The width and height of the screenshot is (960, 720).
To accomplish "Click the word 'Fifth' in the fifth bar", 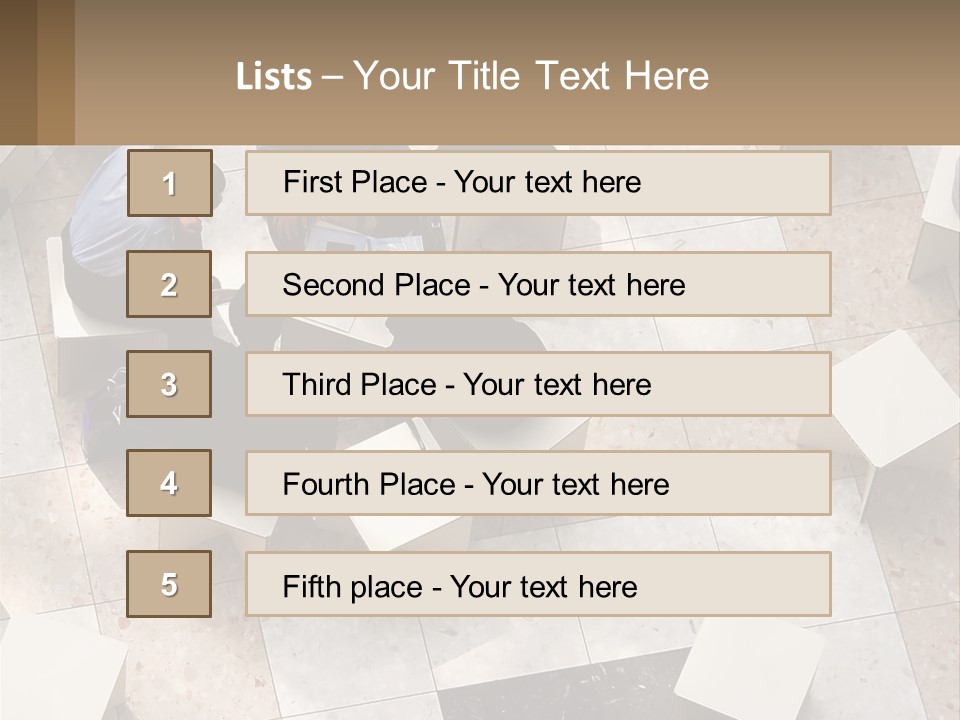I will tap(312, 586).
